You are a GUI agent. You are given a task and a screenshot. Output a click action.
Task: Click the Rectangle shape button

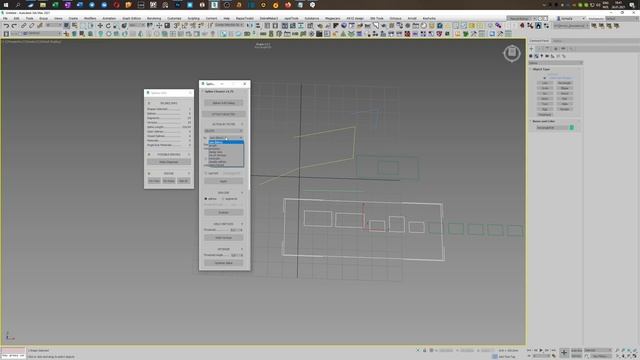(564, 83)
